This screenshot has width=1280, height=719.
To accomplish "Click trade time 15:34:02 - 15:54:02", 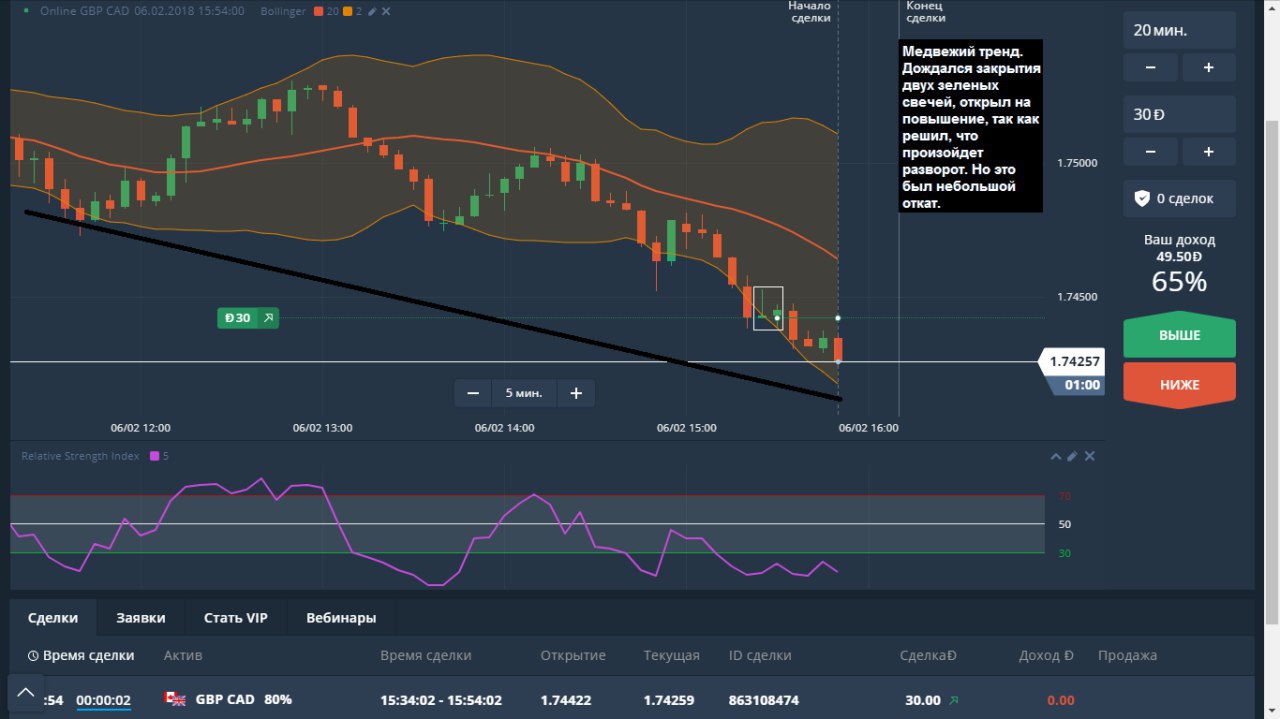I will [x=441, y=700].
